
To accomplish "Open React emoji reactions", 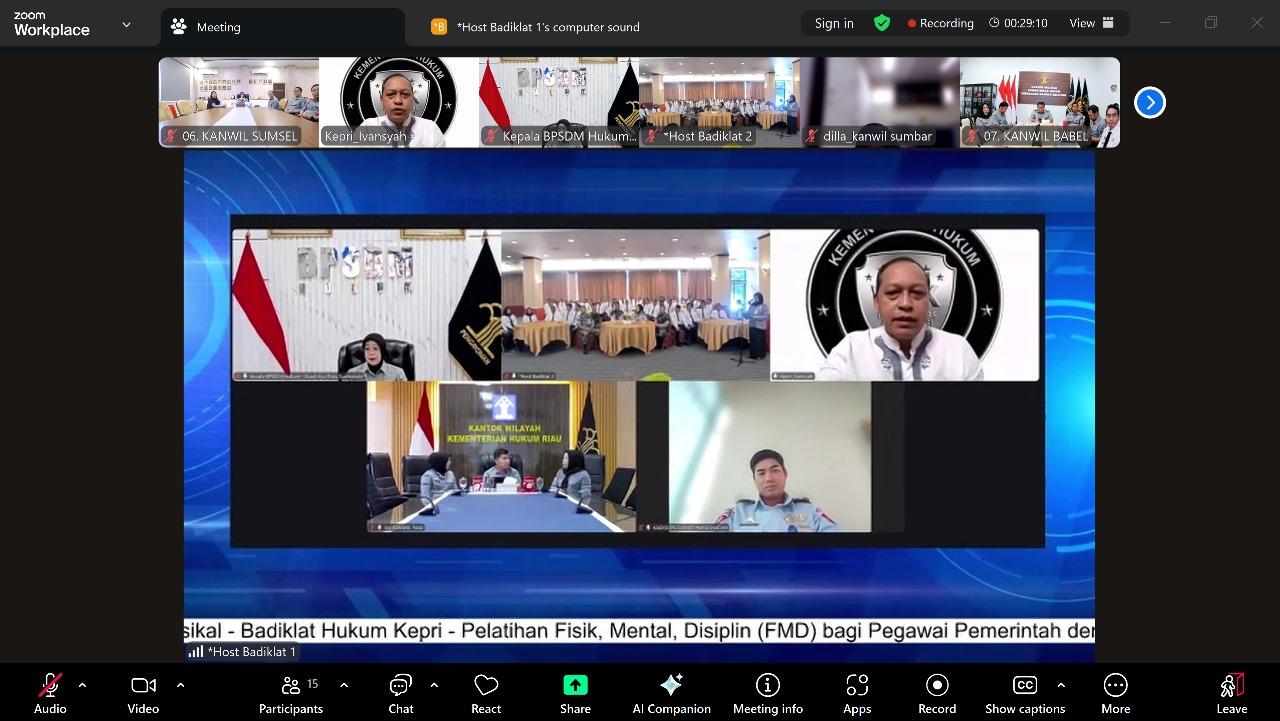I will (486, 694).
